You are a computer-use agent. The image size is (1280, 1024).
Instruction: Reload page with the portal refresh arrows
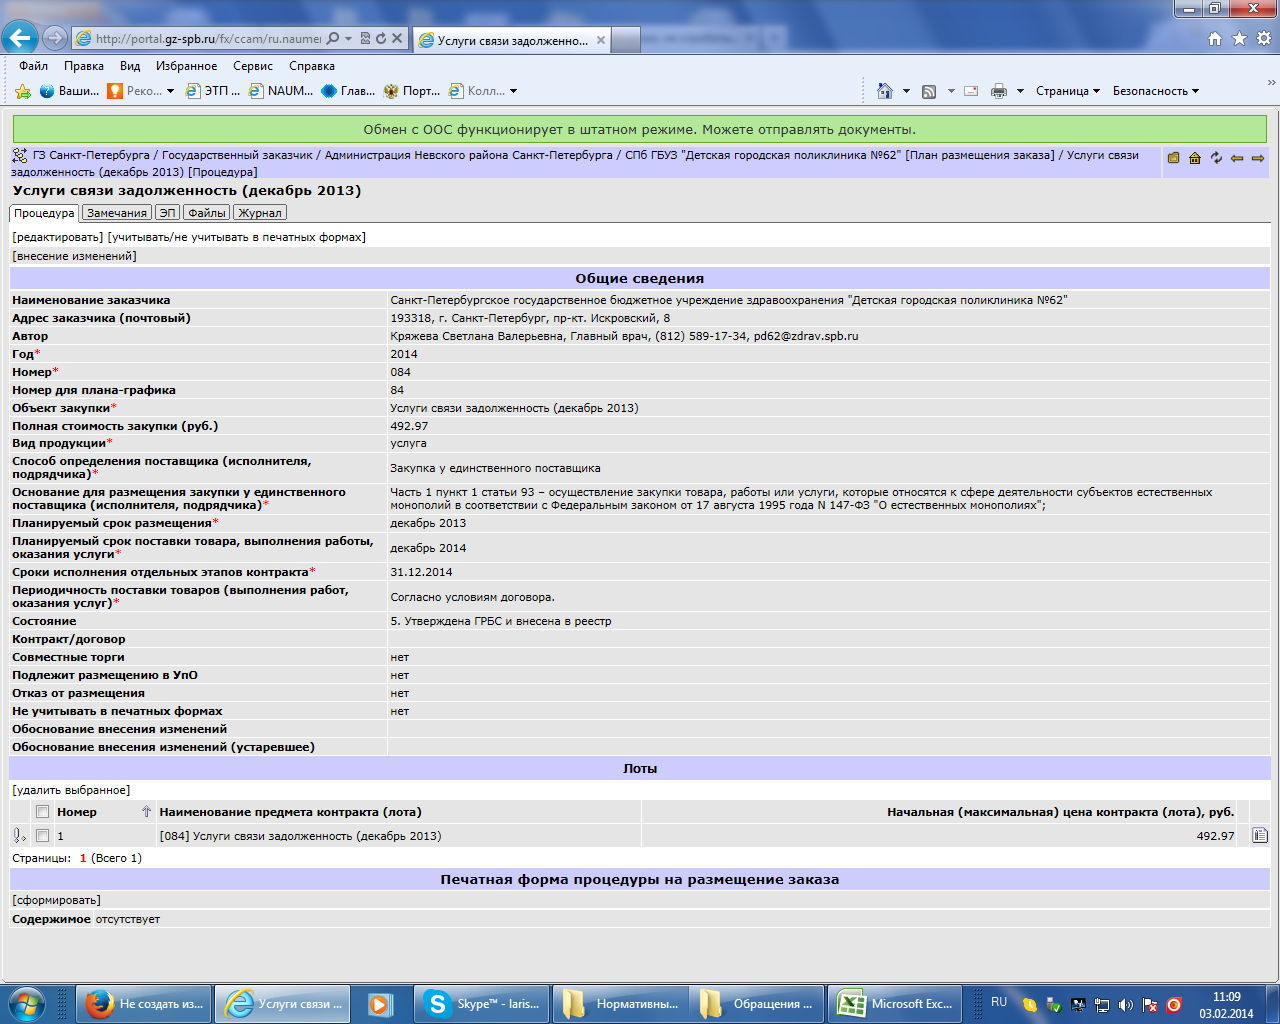click(1216, 158)
